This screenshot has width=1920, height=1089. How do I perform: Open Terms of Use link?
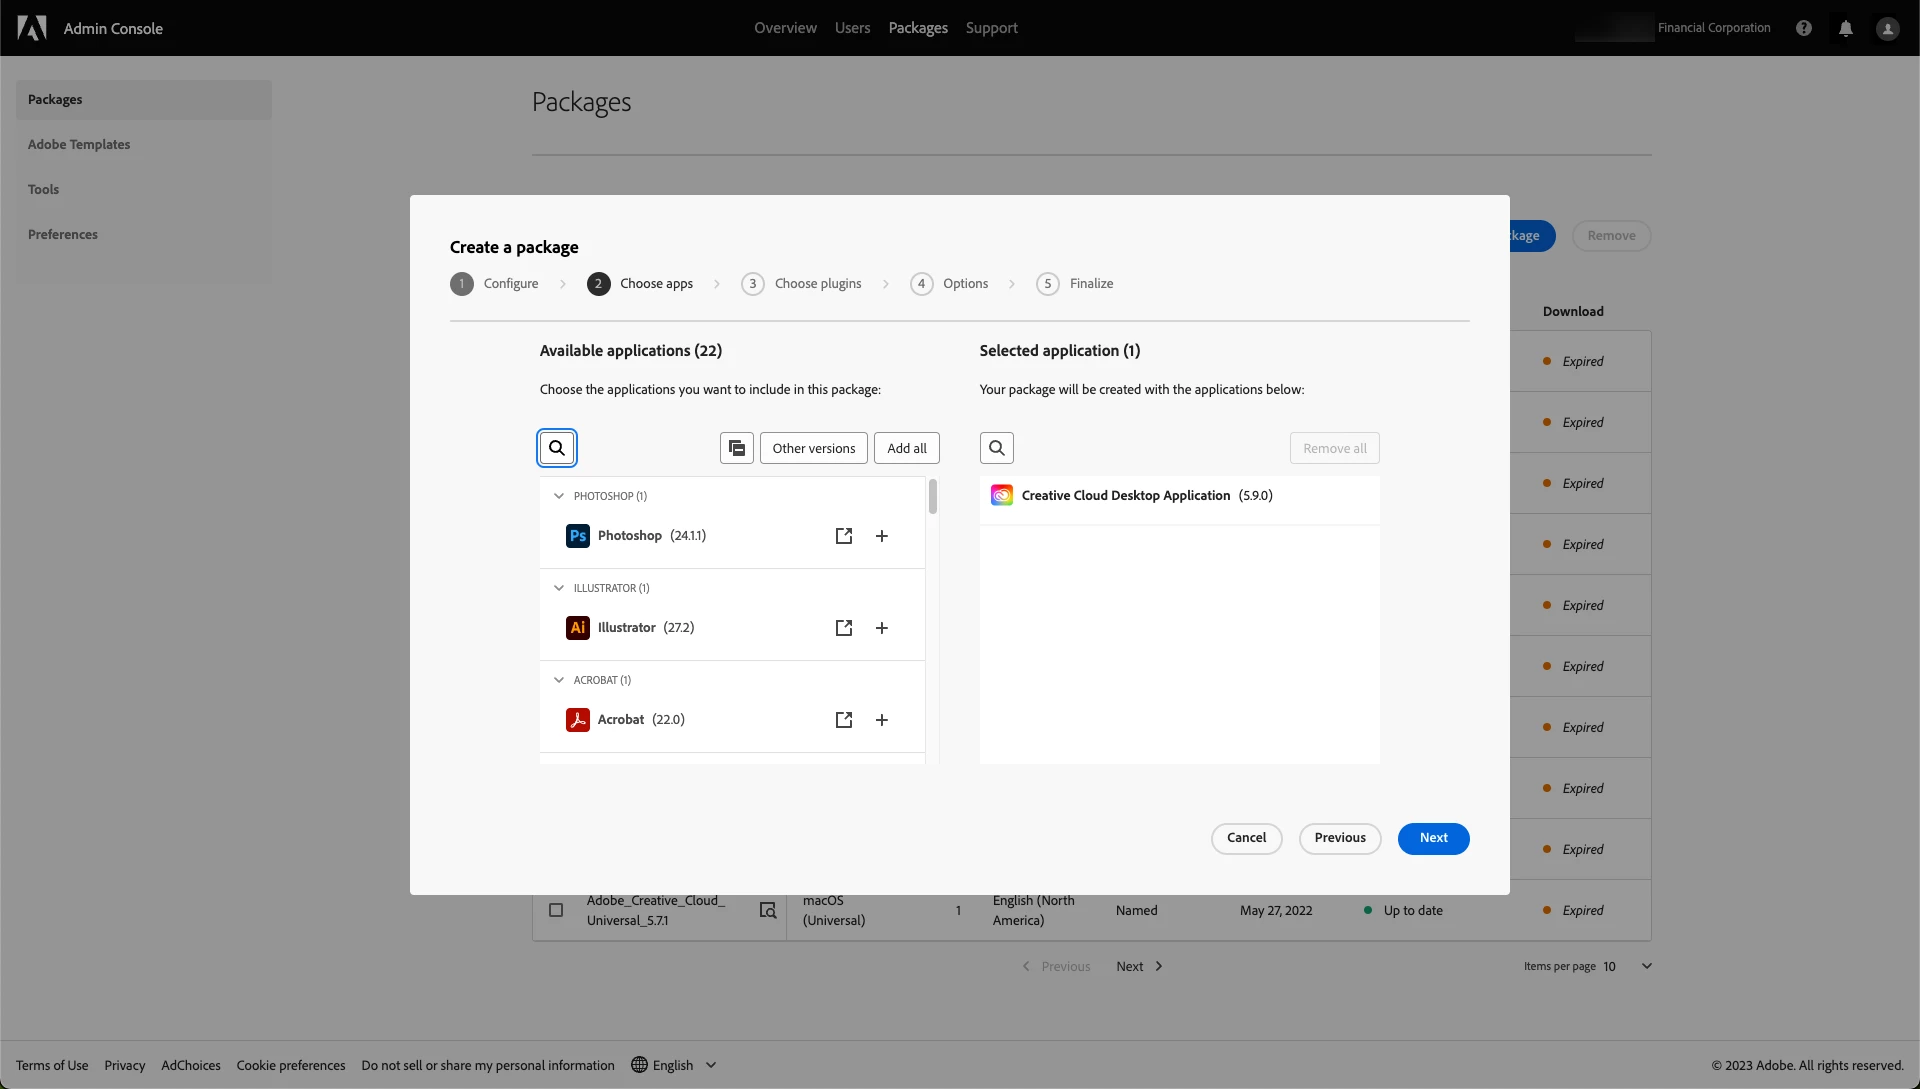(x=52, y=1065)
